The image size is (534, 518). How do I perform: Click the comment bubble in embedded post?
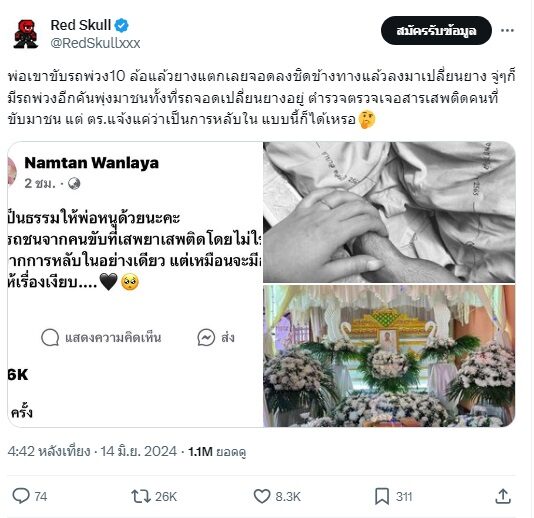[x=50, y=338]
